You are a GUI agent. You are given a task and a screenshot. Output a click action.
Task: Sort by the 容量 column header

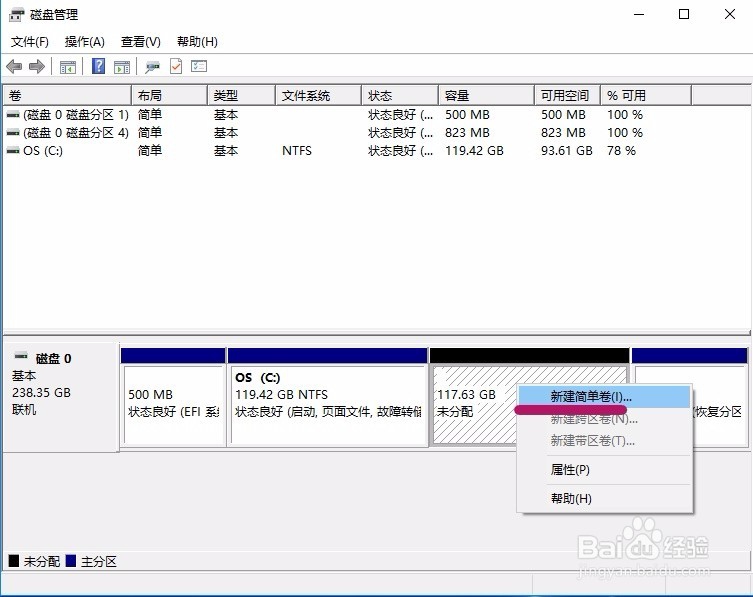[x=486, y=95]
